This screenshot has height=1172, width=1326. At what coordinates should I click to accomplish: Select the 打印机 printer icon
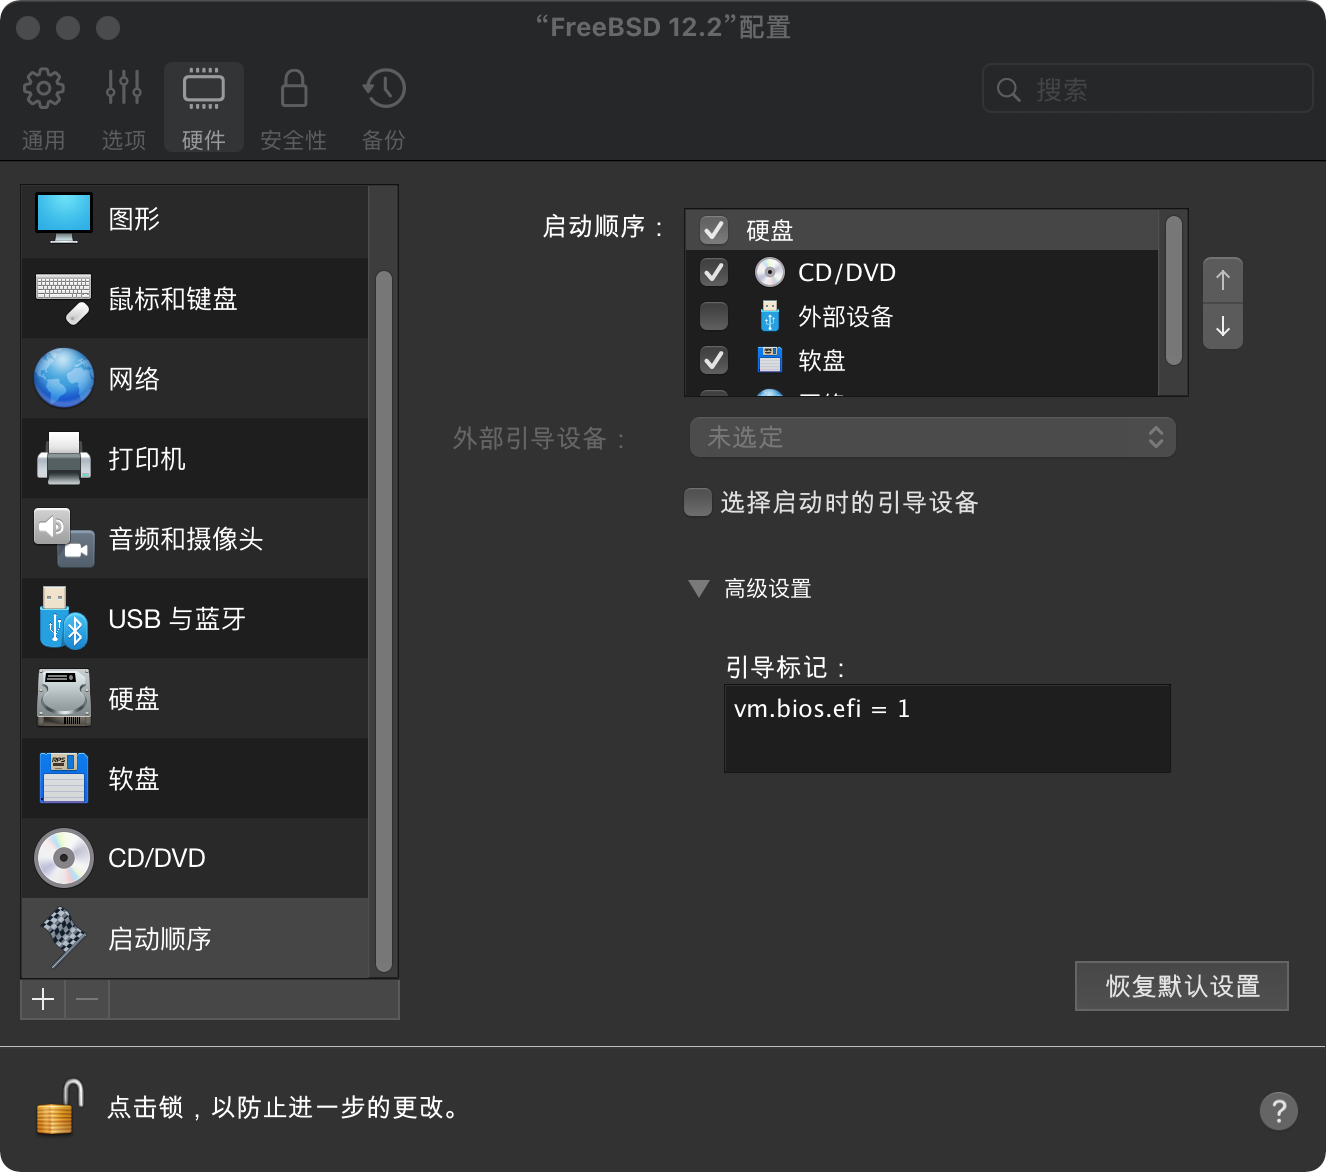[x=64, y=459]
